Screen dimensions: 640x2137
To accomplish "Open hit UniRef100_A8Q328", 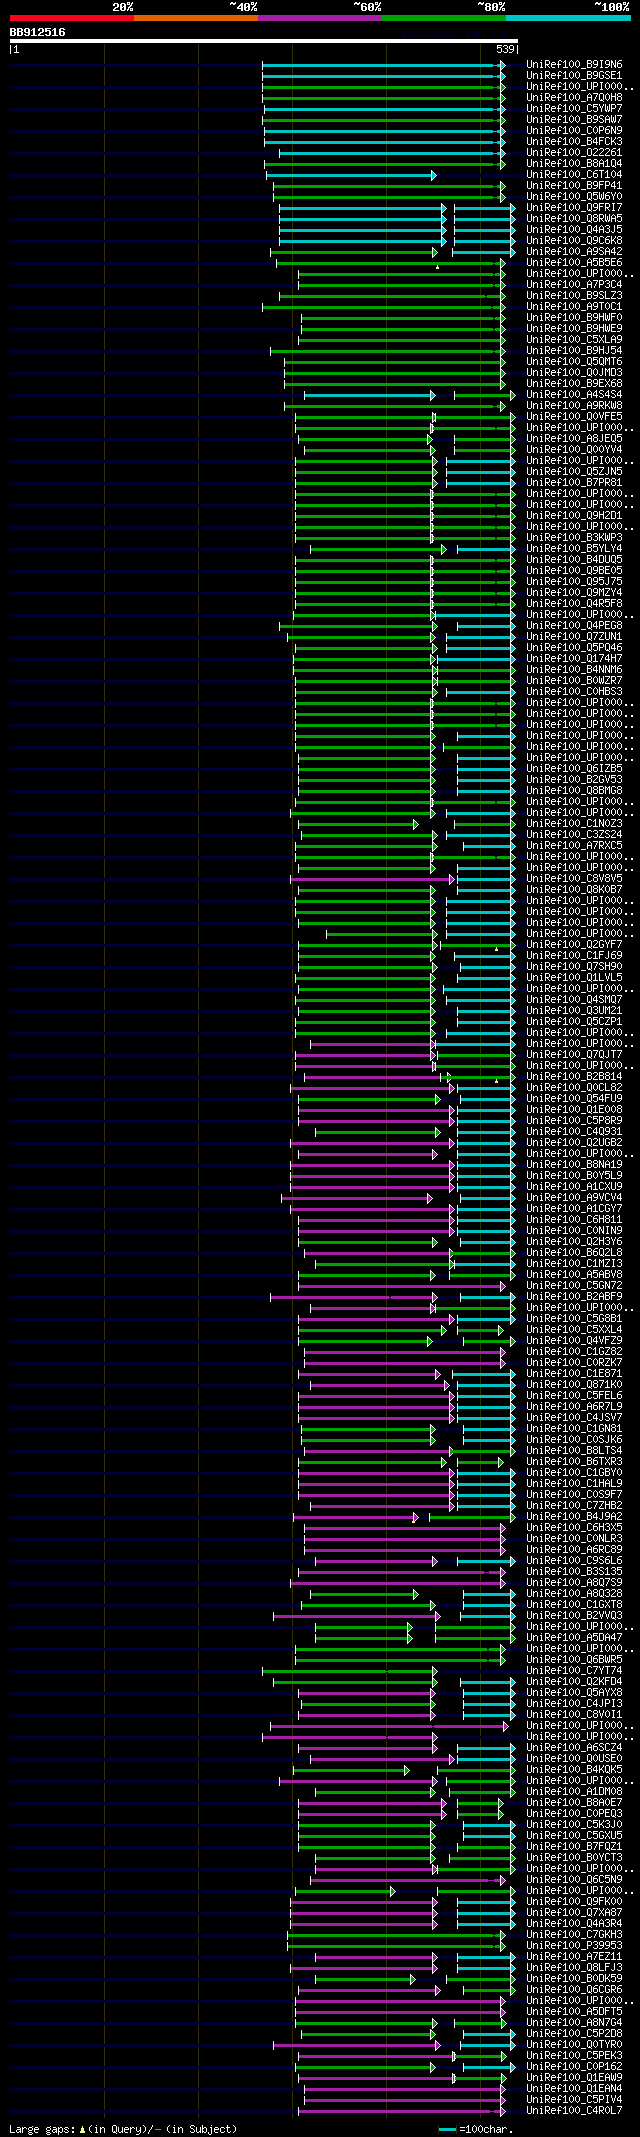I will [x=574, y=1593].
